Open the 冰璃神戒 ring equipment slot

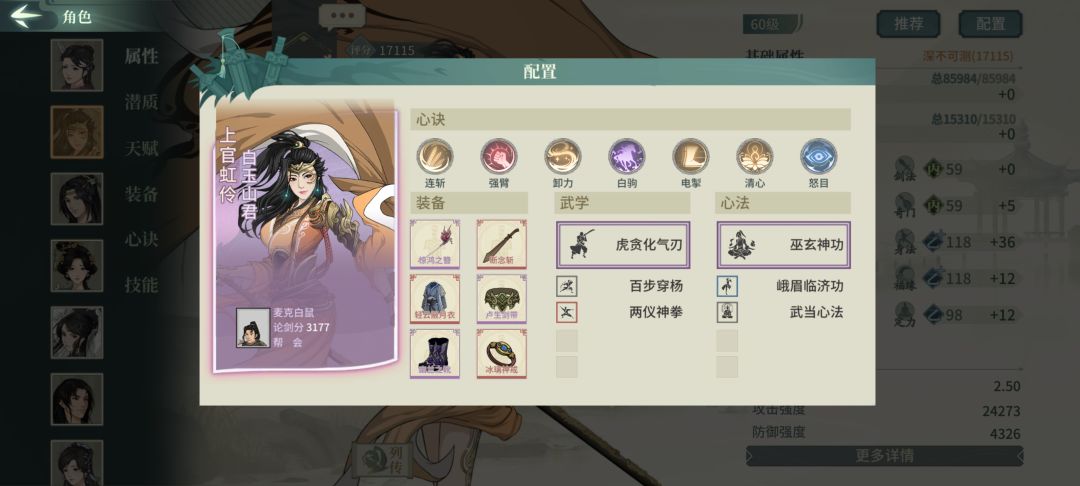point(501,353)
